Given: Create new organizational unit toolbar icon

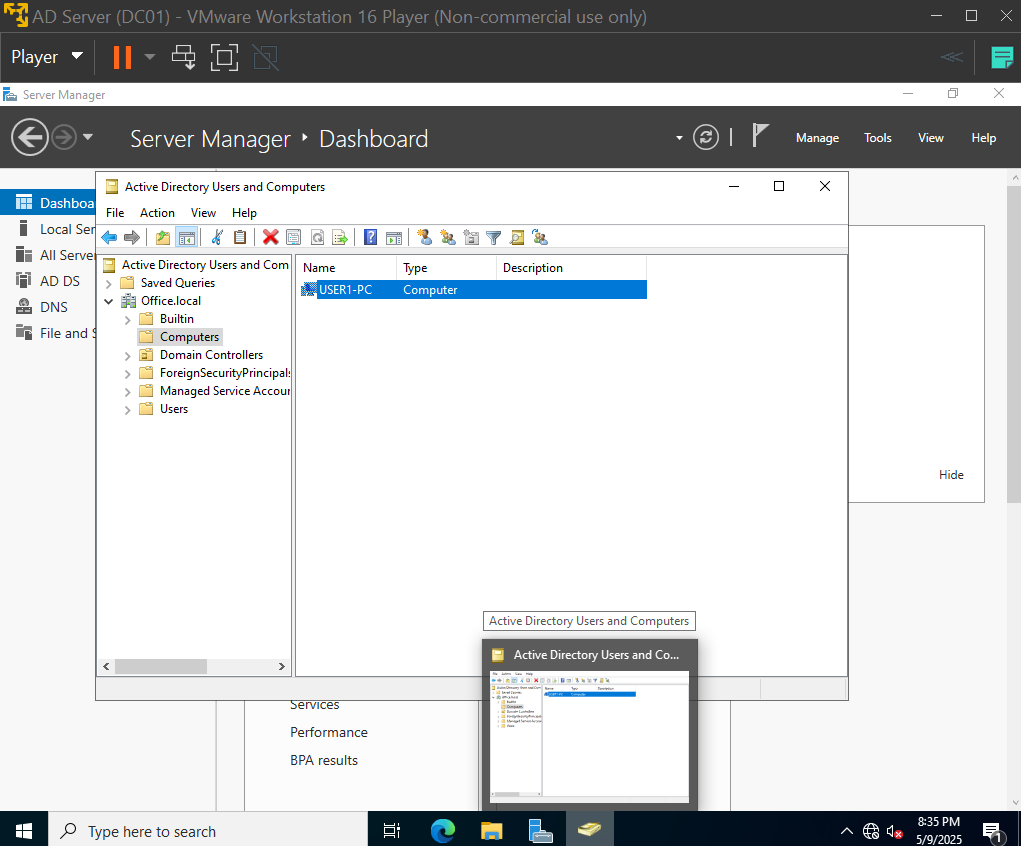Looking at the screenshot, I should point(471,238).
